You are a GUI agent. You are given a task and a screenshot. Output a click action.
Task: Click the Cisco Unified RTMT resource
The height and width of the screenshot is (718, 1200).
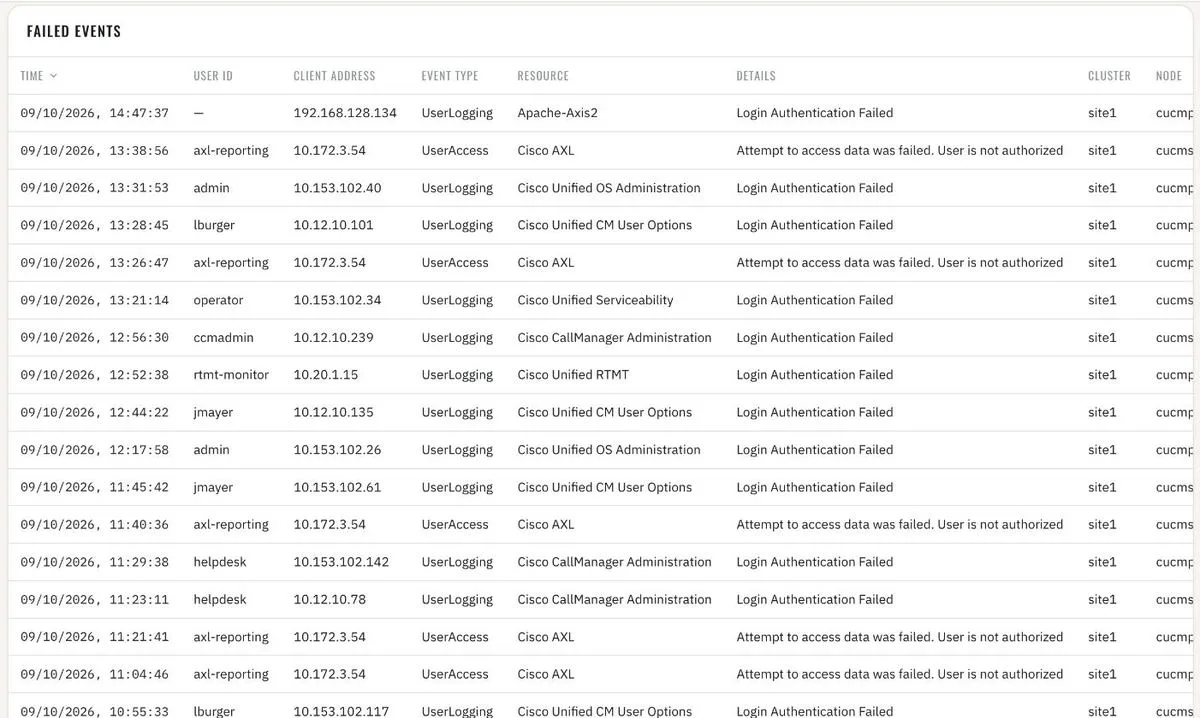(x=573, y=375)
